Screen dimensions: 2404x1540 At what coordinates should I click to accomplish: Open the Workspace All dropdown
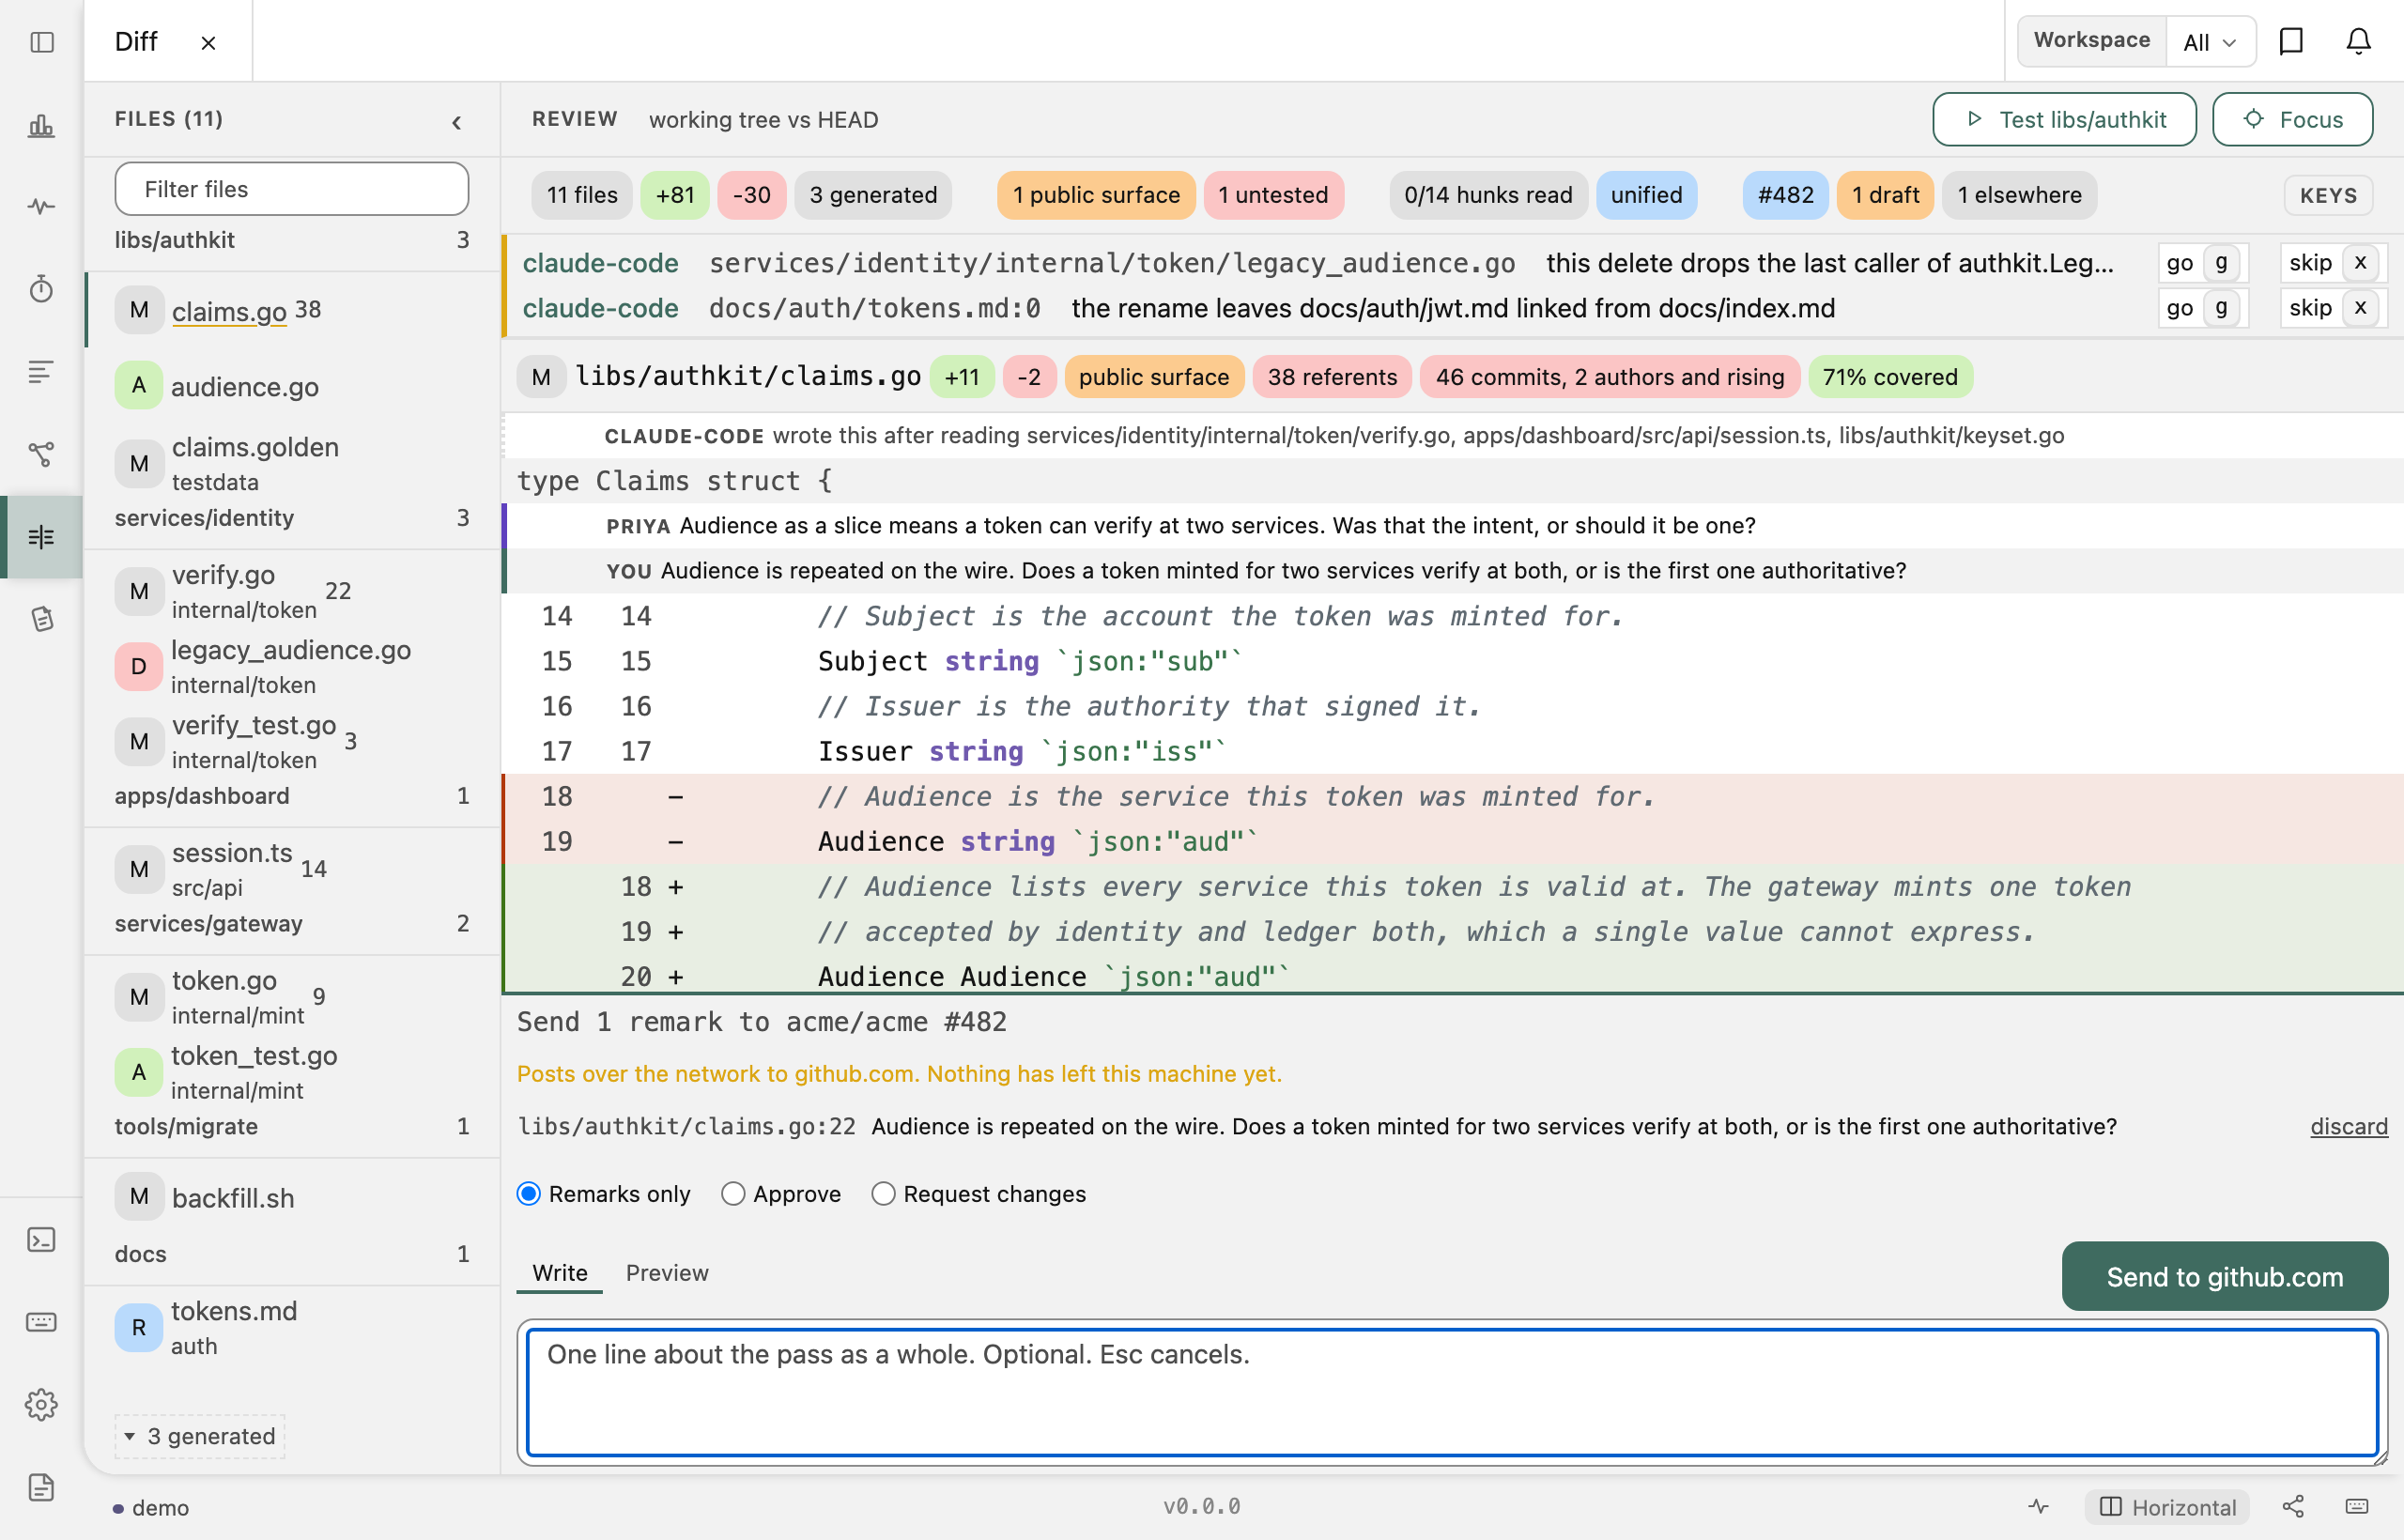click(x=2210, y=42)
